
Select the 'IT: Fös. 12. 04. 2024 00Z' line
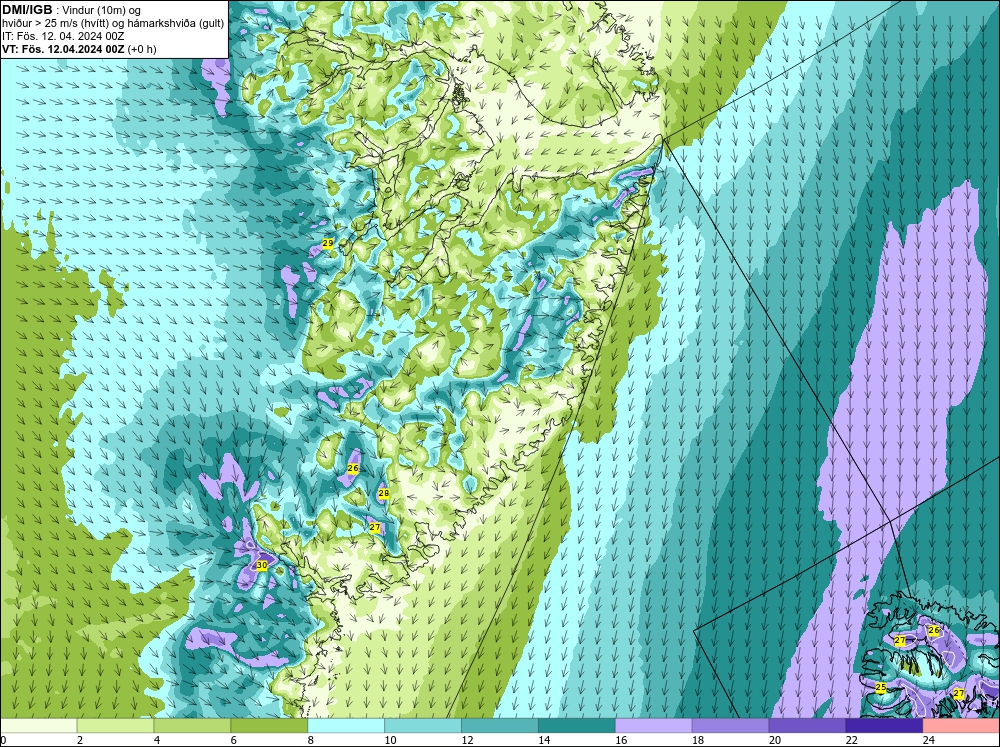coord(63,36)
